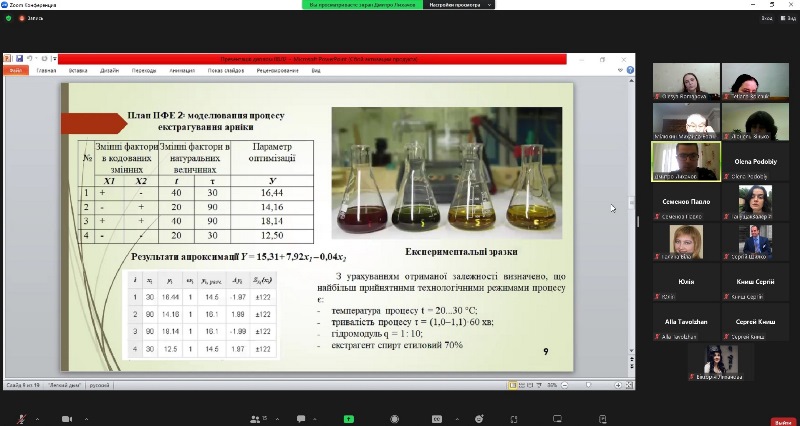
Task: Open PowerPoint Переходы tab
Action: tap(144, 71)
